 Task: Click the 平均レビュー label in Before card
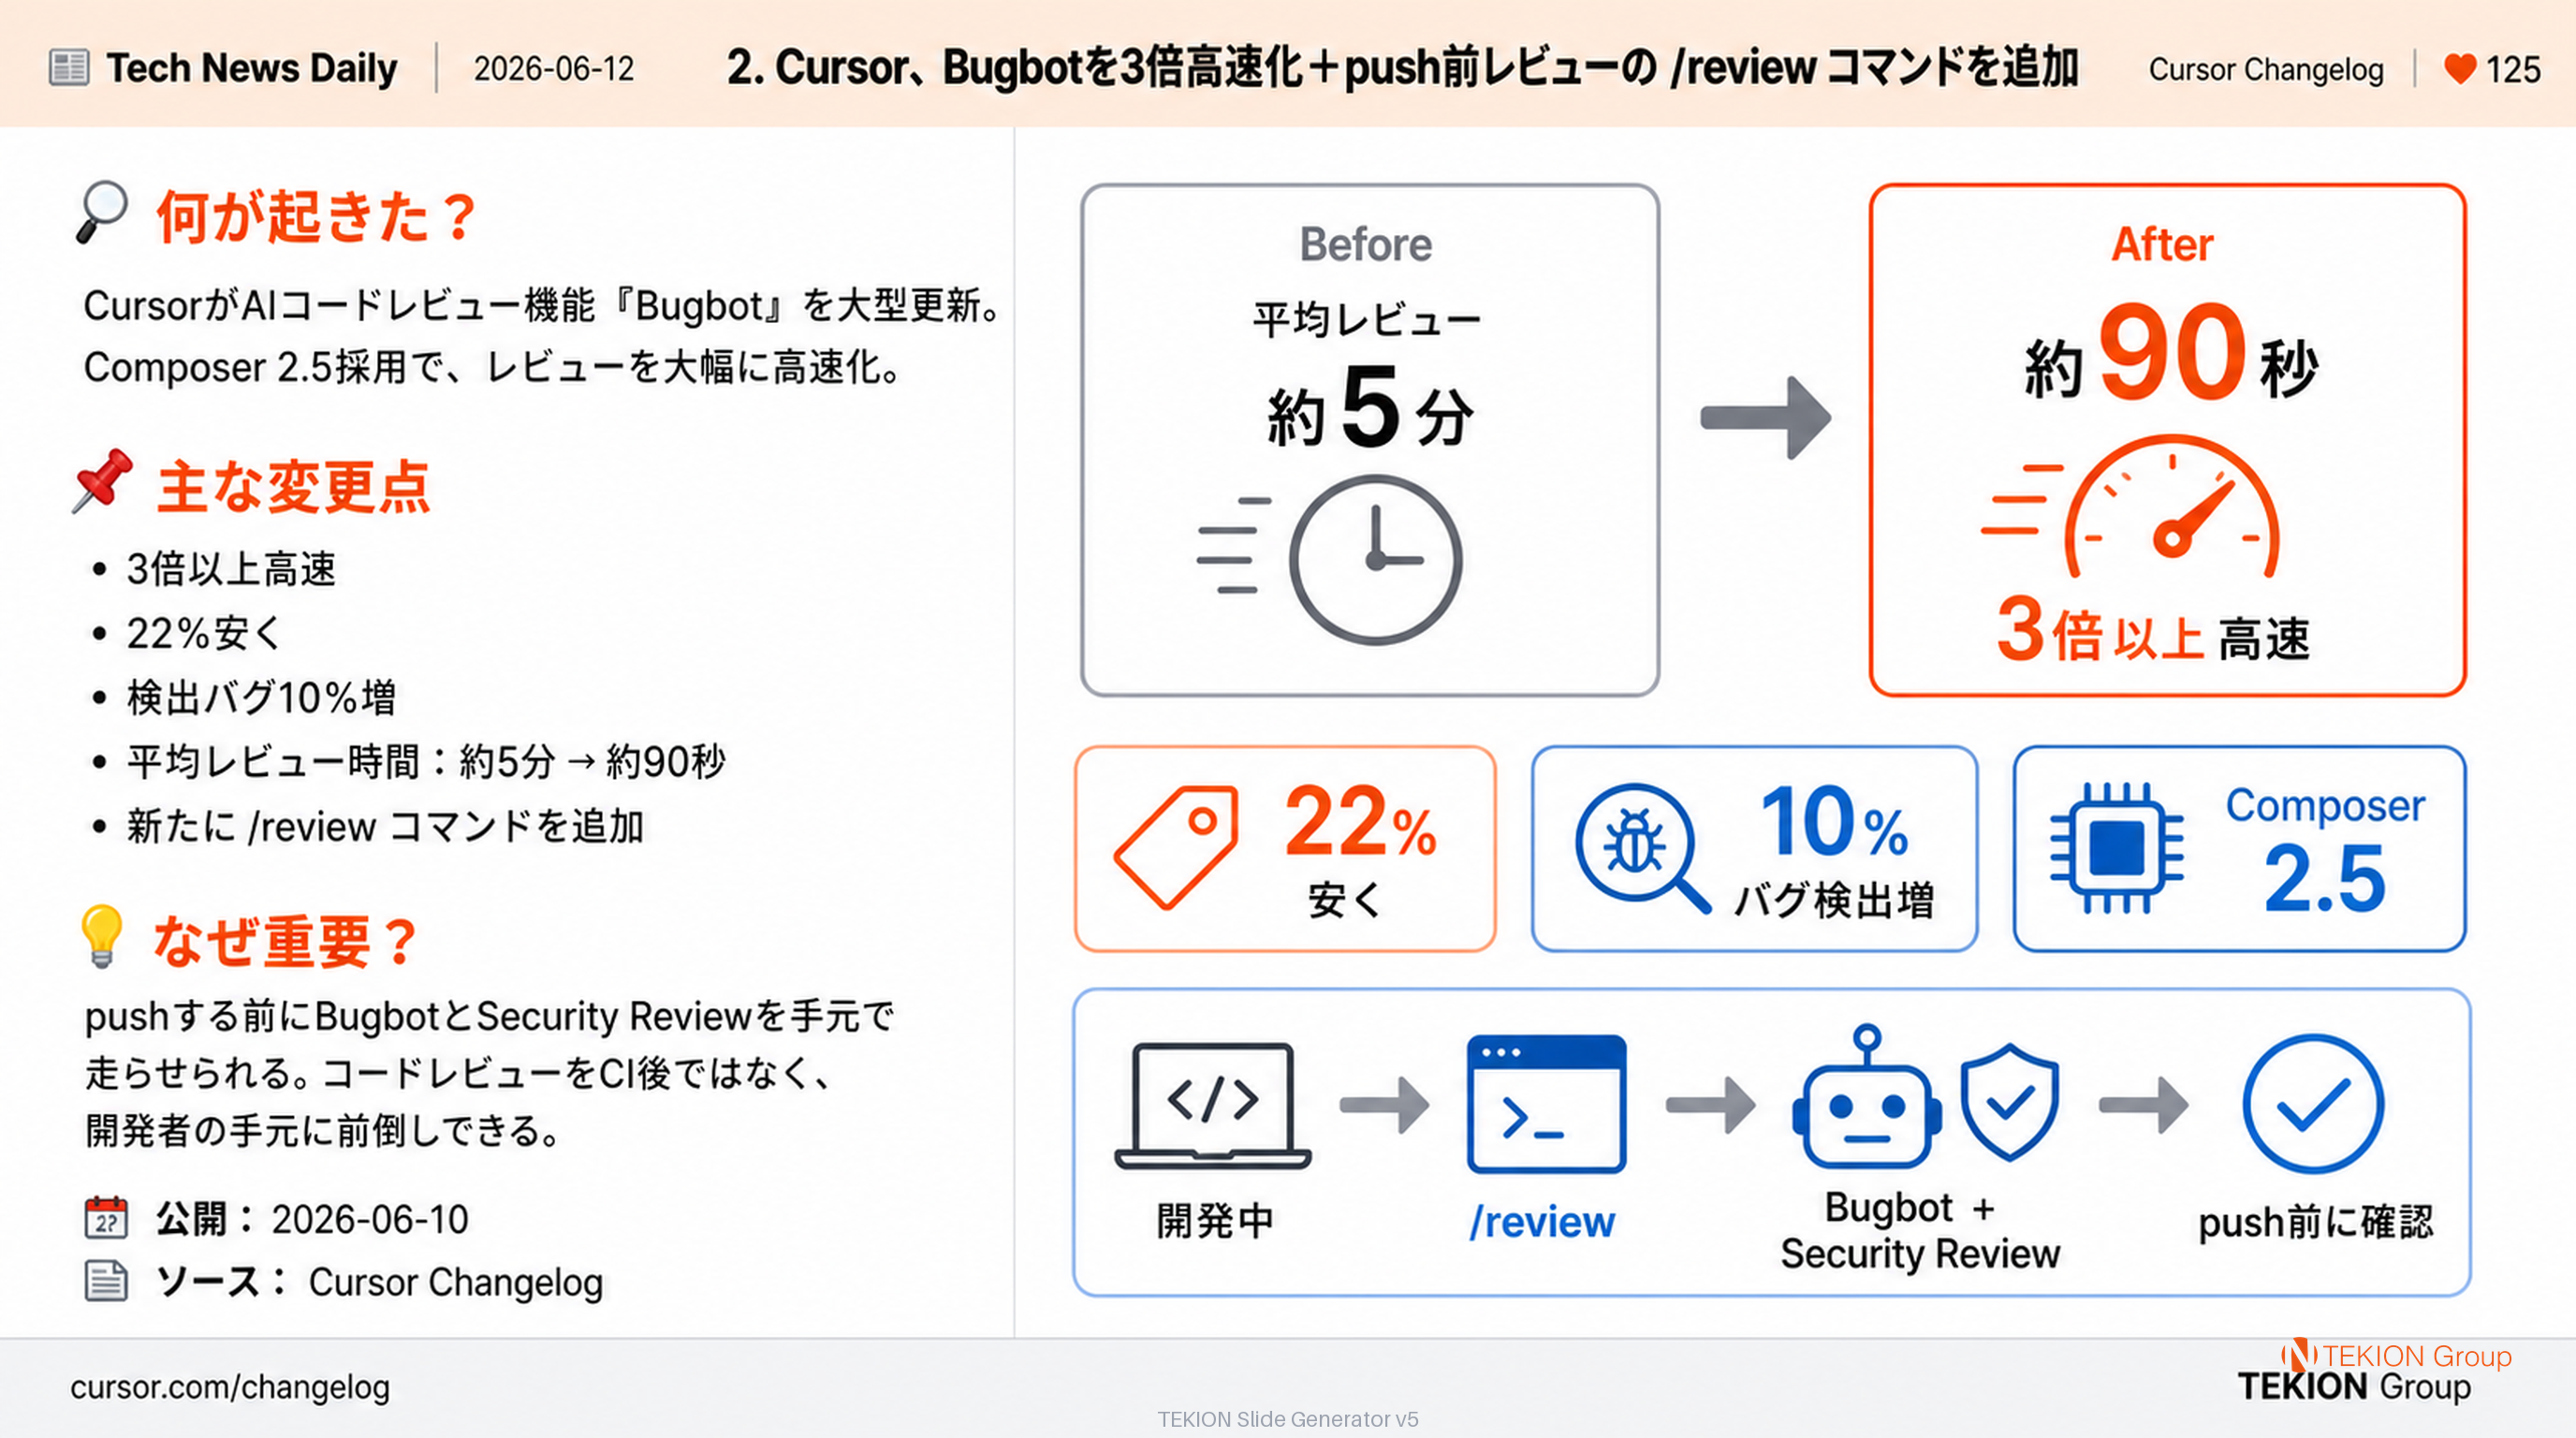[1366, 320]
